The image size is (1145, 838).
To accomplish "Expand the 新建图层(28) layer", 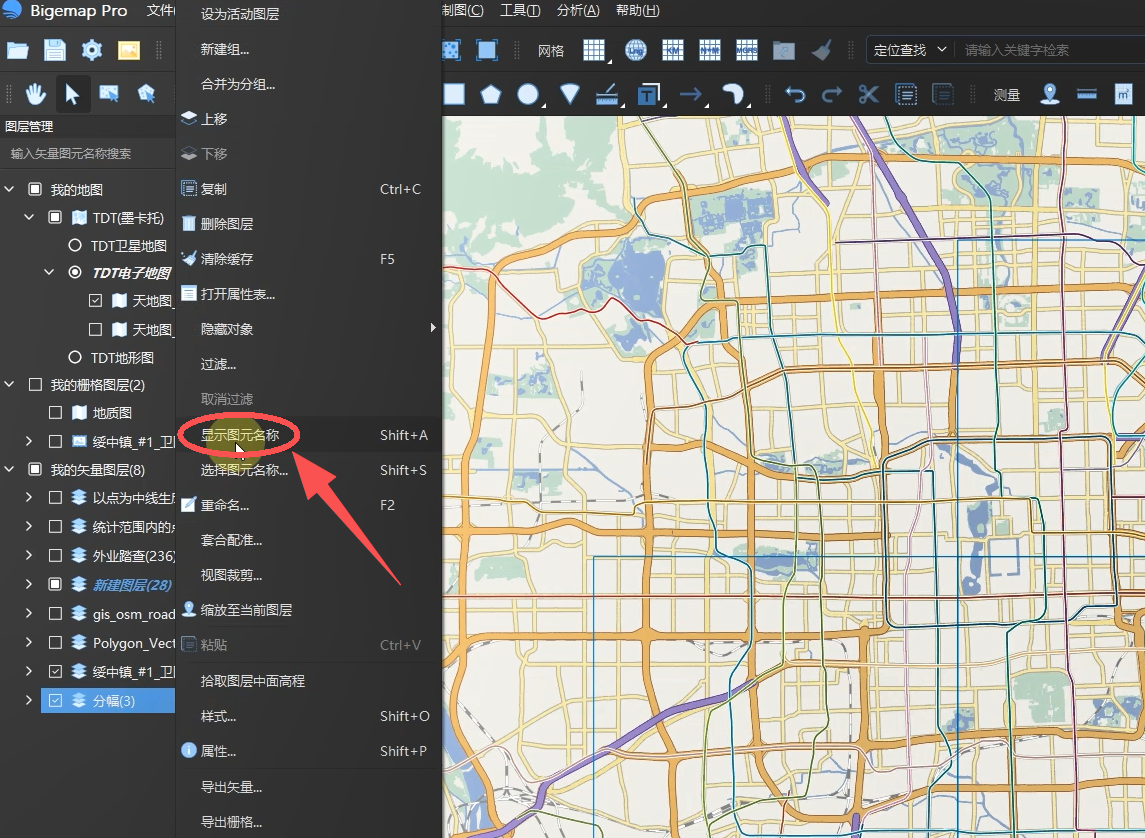I will click(x=28, y=585).
